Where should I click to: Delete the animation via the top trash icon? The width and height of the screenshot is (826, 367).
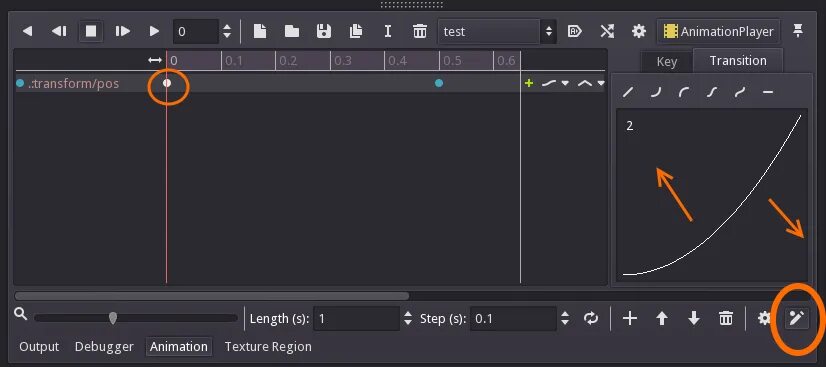(x=419, y=32)
